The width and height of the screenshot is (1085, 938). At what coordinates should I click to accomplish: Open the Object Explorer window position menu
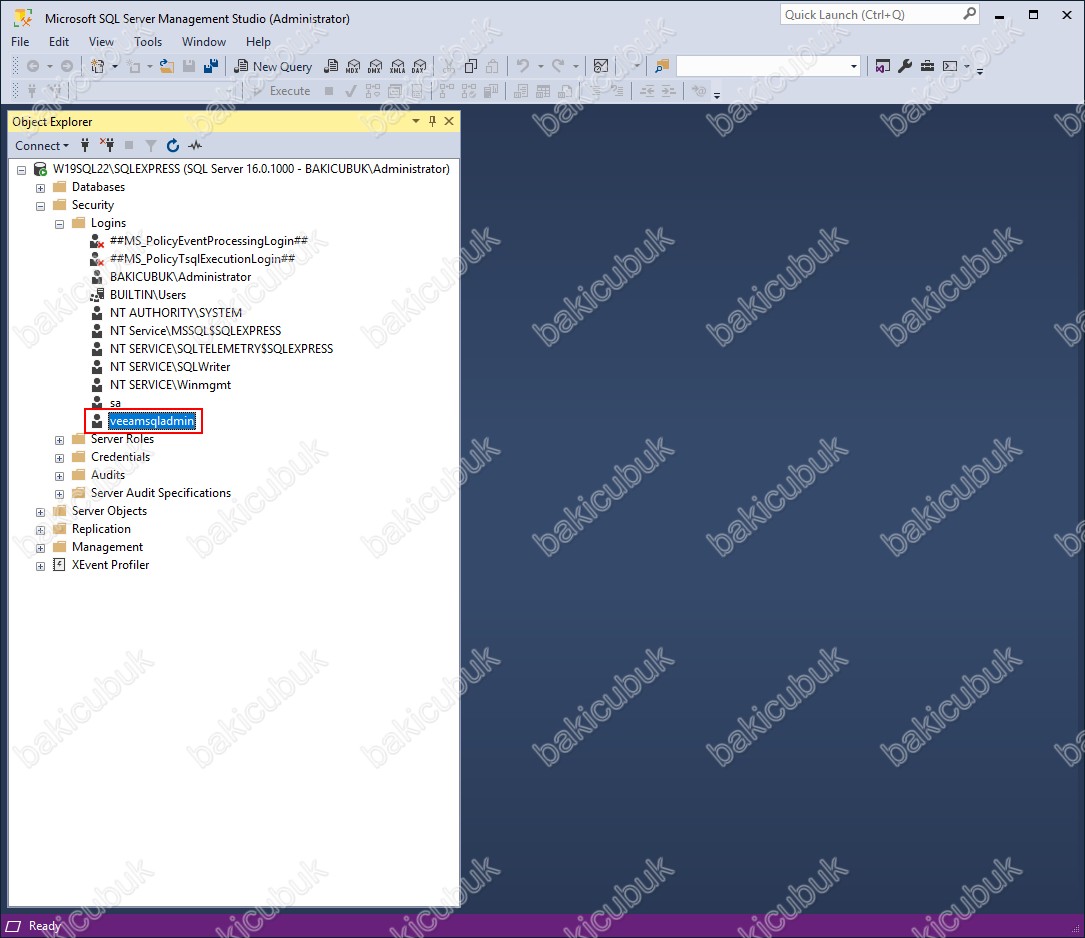[416, 122]
